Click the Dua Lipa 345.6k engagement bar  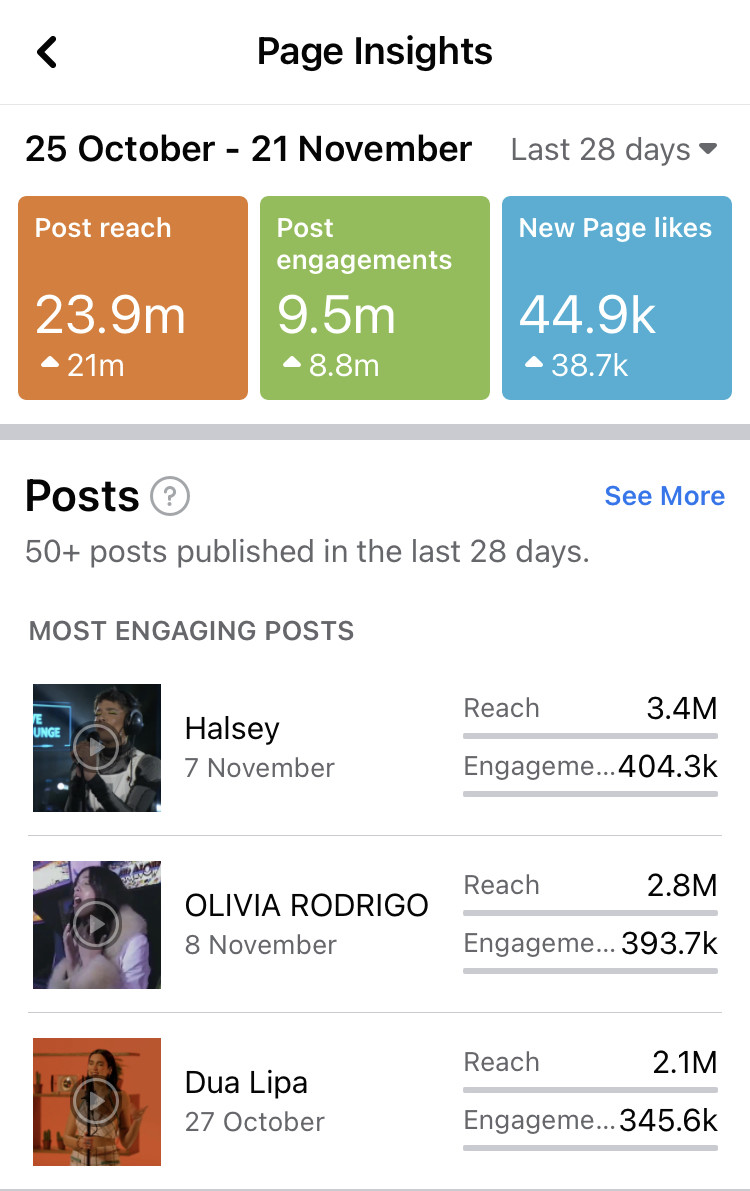pyautogui.click(x=590, y=1148)
